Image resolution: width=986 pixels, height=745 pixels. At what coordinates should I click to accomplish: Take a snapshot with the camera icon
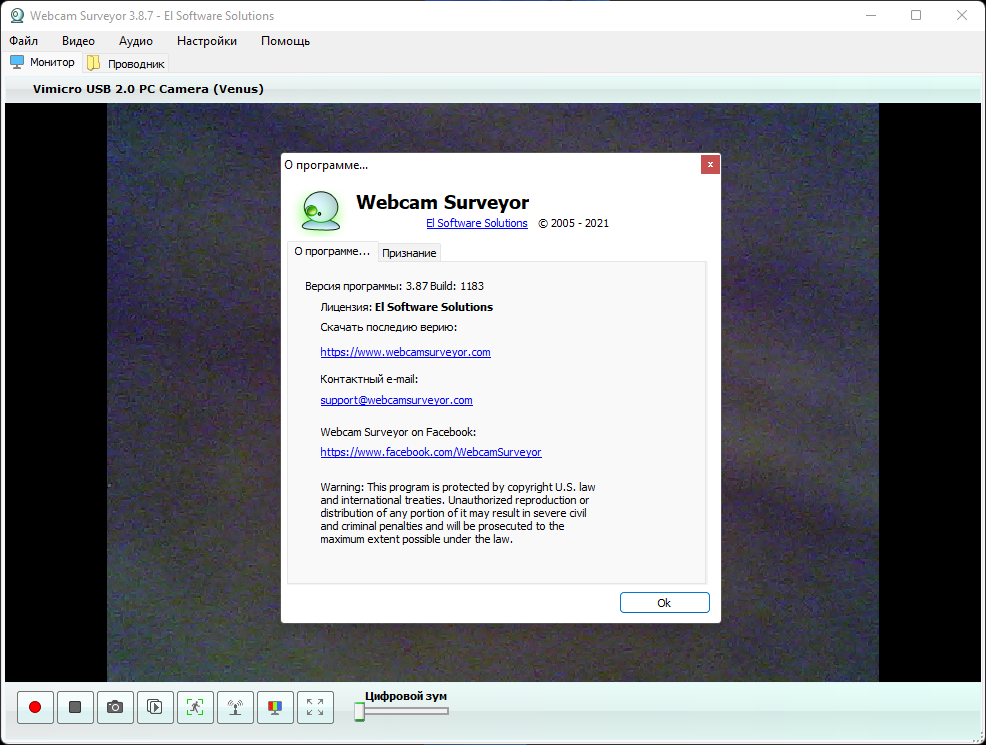[115, 707]
